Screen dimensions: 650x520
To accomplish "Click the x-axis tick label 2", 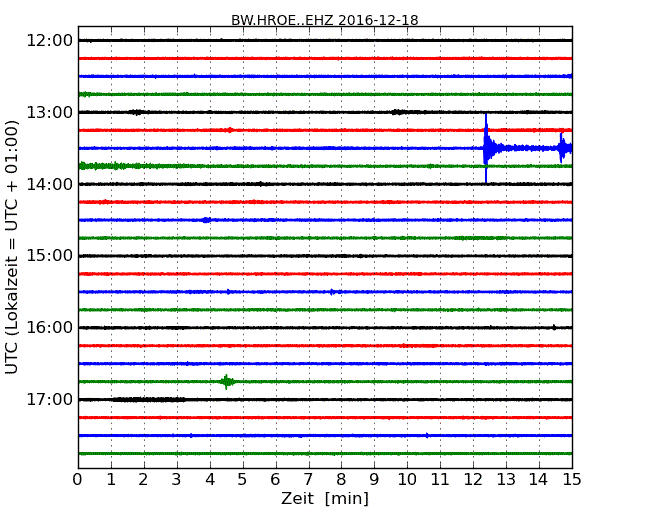I will coord(143,480).
